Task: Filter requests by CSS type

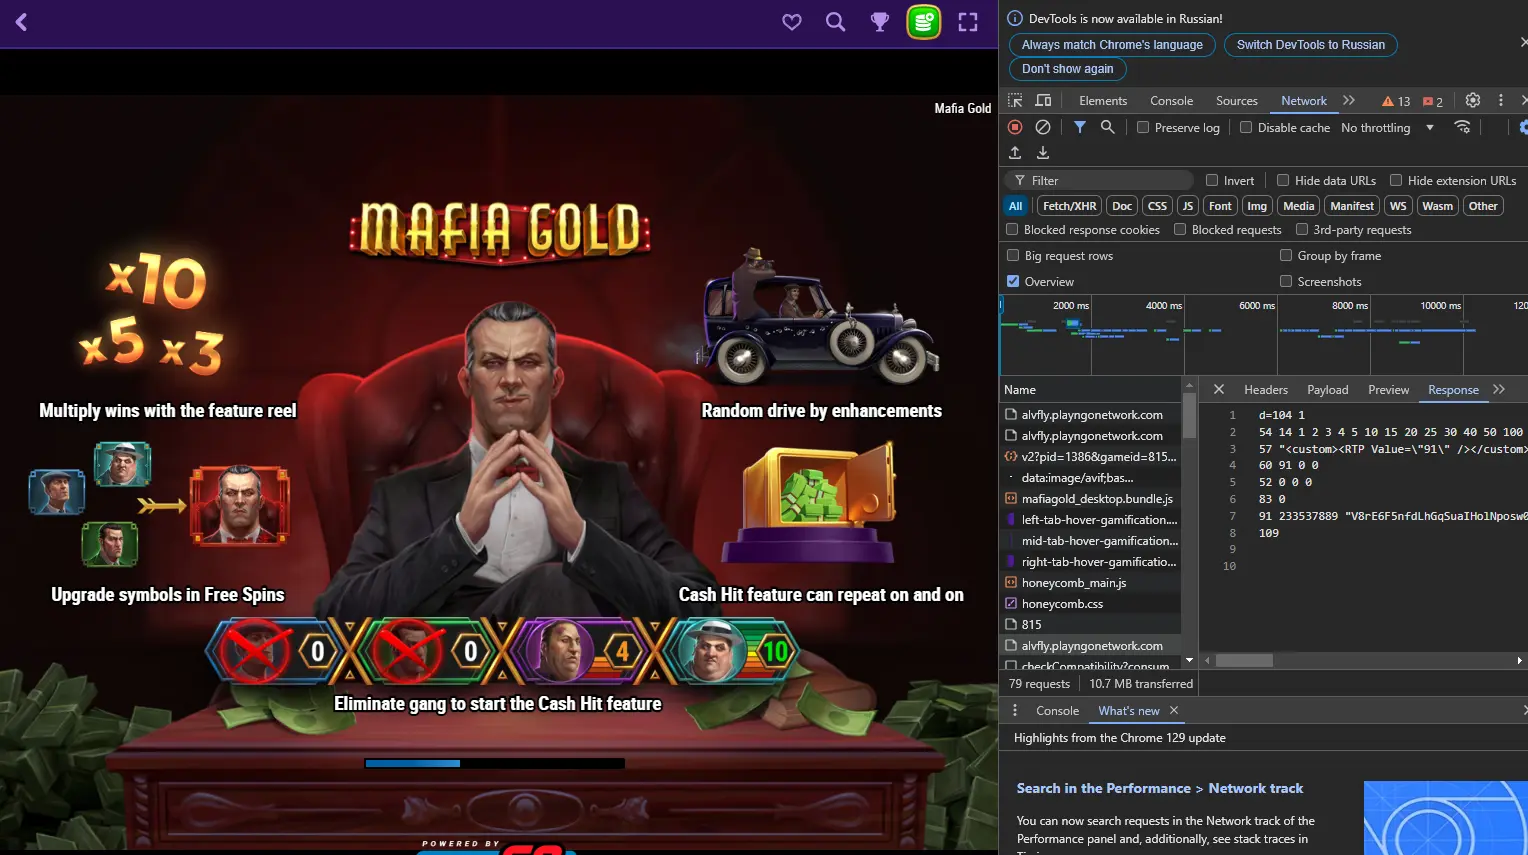Action: tap(1157, 206)
